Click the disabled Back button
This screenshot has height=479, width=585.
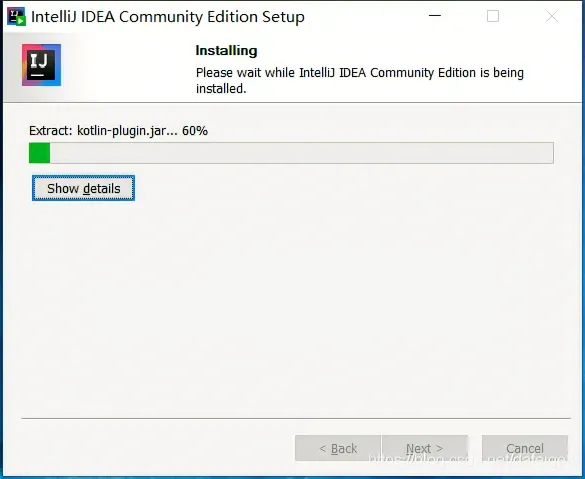pyautogui.click(x=338, y=448)
